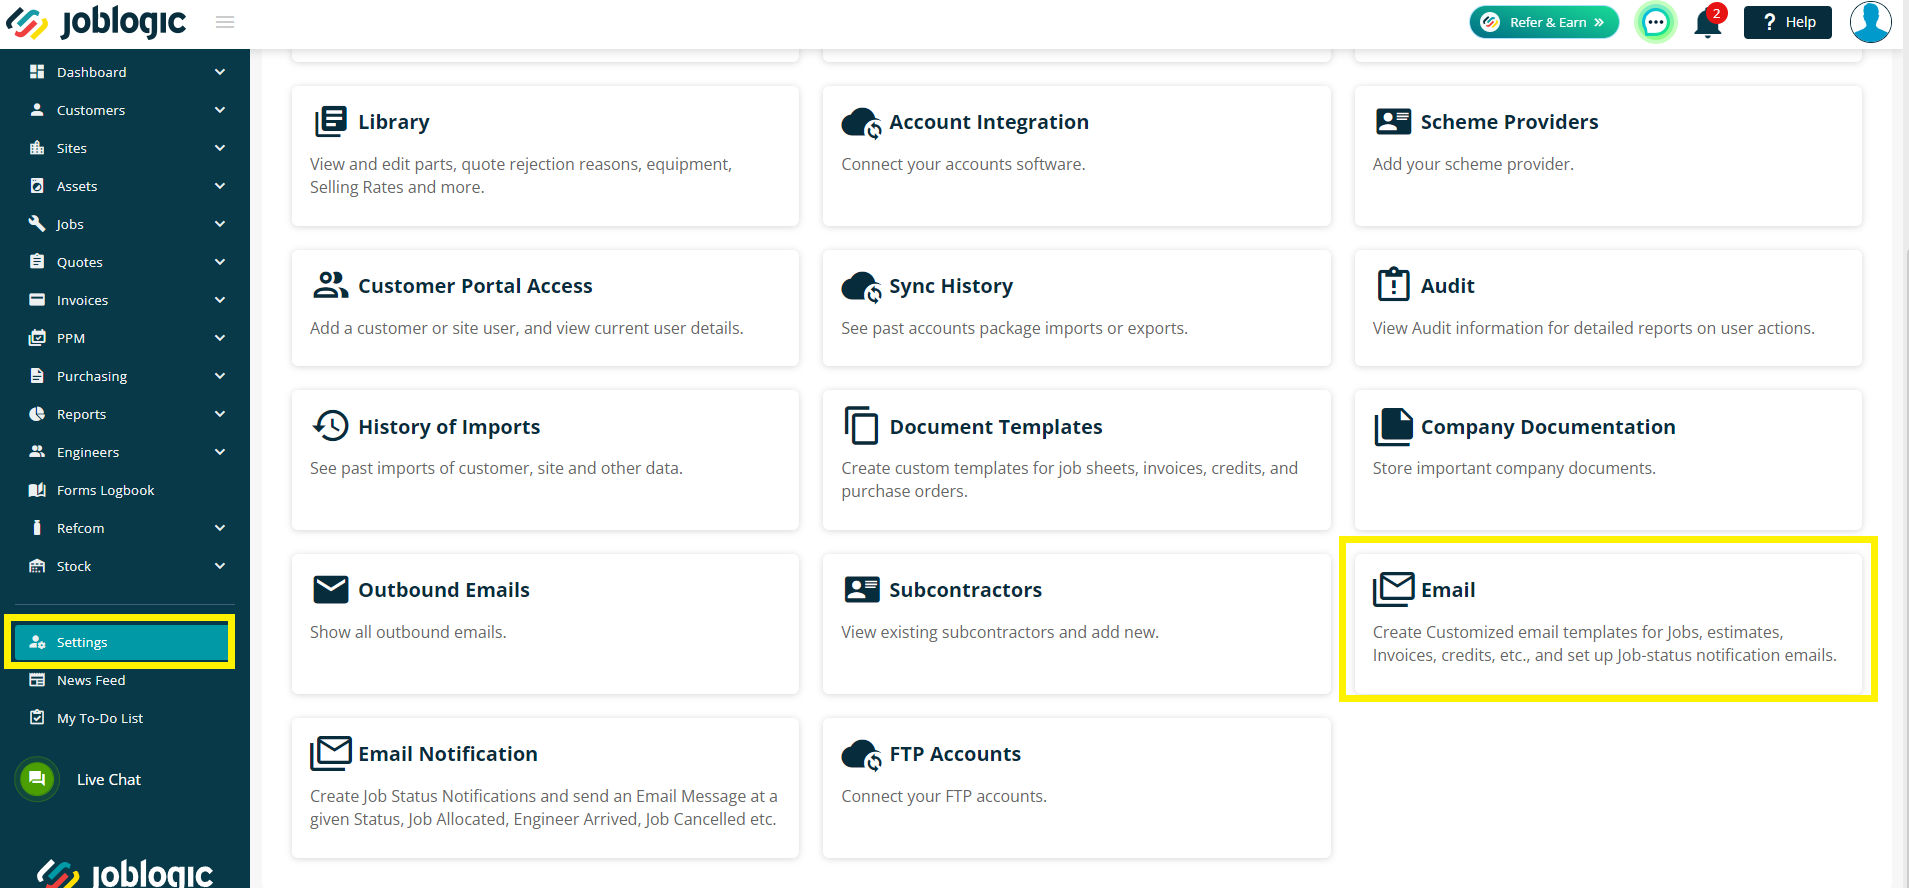Select Settings in the sidebar
Image resolution: width=1909 pixels, height=888 pixels.
[121, 642]
